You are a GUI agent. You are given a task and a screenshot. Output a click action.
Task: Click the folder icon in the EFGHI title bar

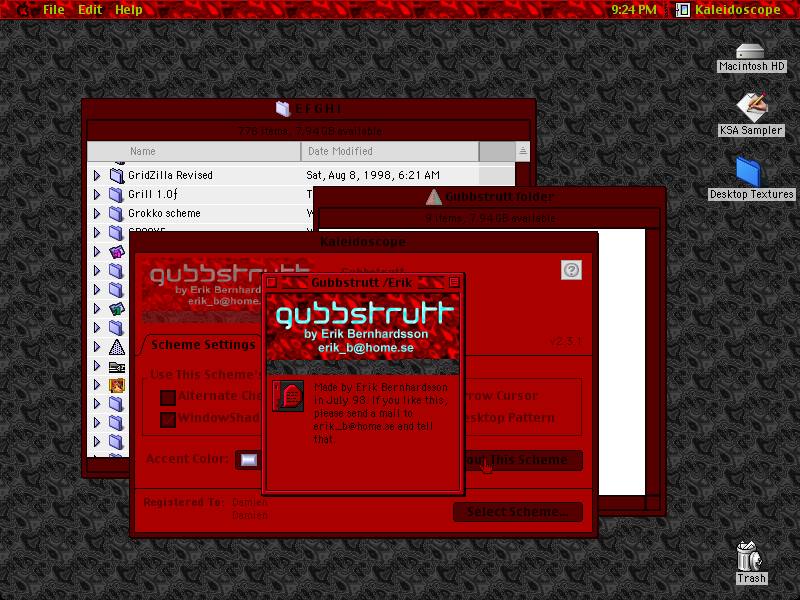[283, 109]
